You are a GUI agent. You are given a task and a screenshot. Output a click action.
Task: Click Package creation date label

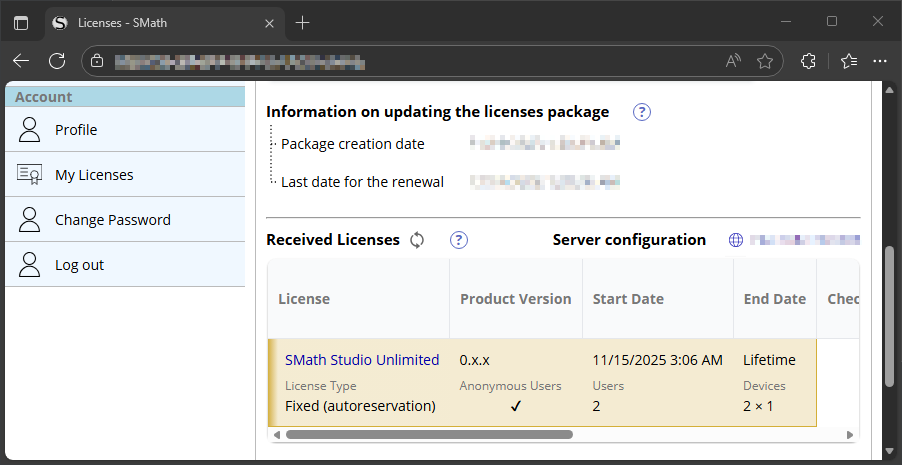tap(353, 144)
